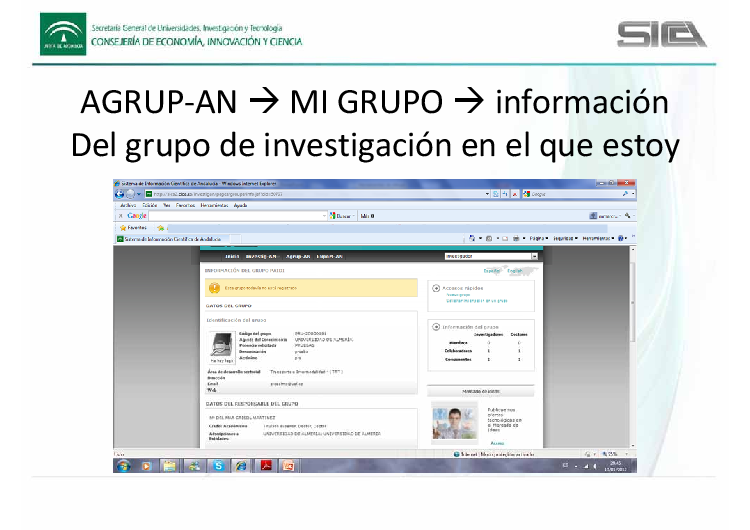Switch site language to English
Viewport: 750px width, 530px height.
pos(514,271)
